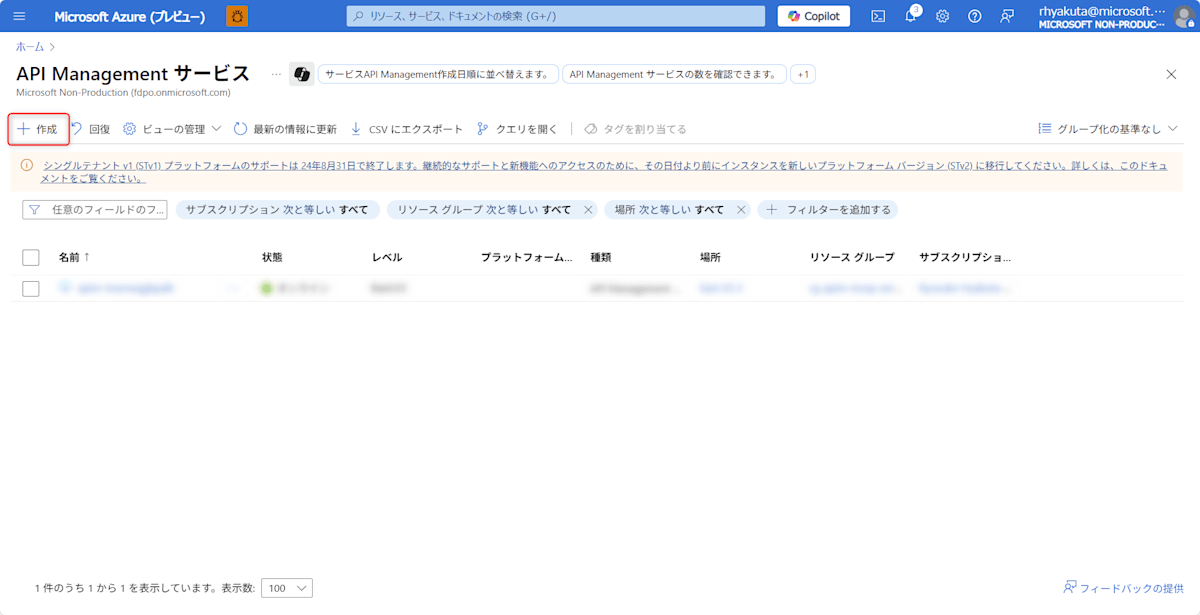Click the 作成 (create) button
This screenshot has height=615, width=1200.
point(38,129)
